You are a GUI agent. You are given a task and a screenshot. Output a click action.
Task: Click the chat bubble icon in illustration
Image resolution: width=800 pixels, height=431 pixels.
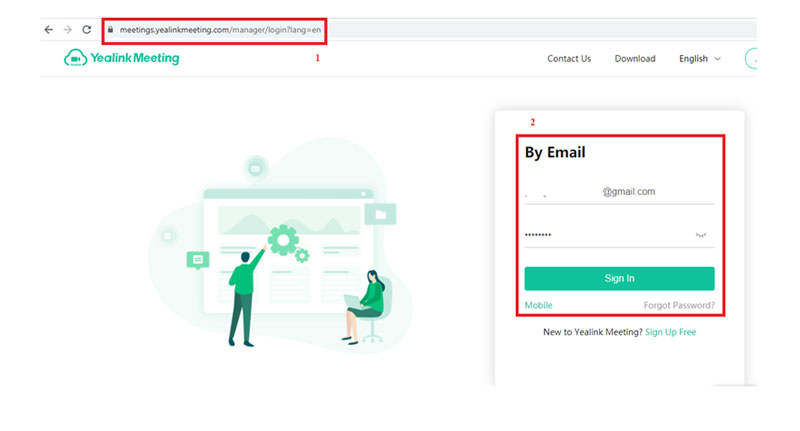[198, 260]
